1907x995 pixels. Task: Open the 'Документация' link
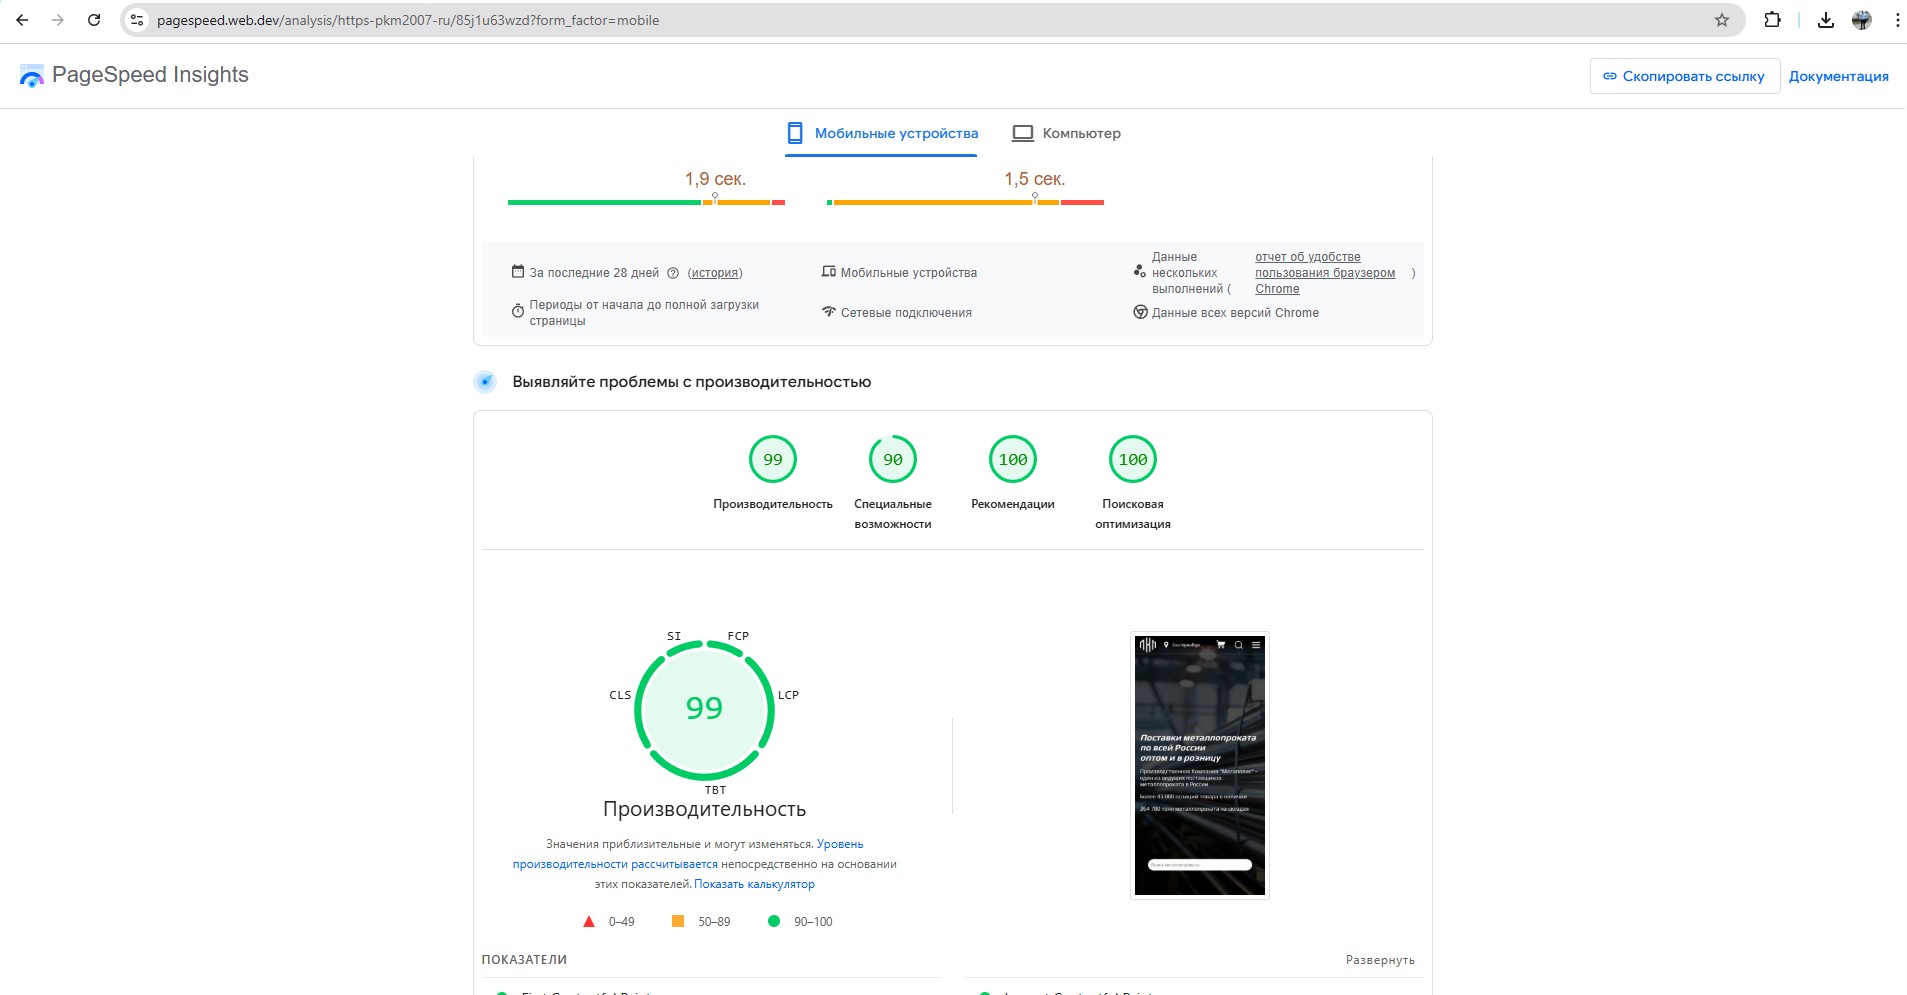1840,75
